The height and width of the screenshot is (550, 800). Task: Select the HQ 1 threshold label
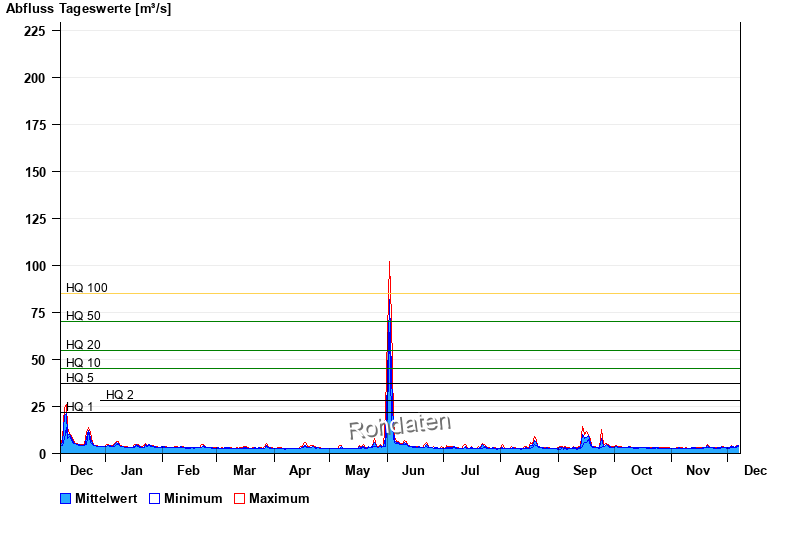[x=80, y=407]
